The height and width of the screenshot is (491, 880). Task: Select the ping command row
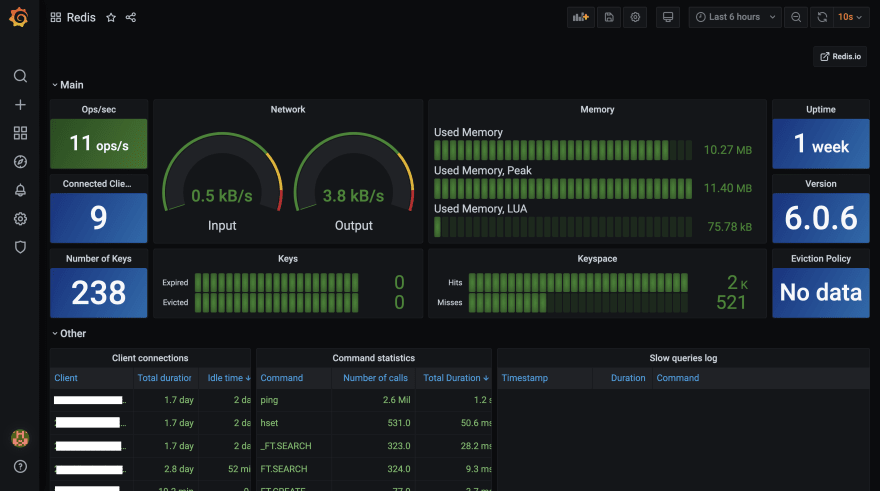click(374, 400)
